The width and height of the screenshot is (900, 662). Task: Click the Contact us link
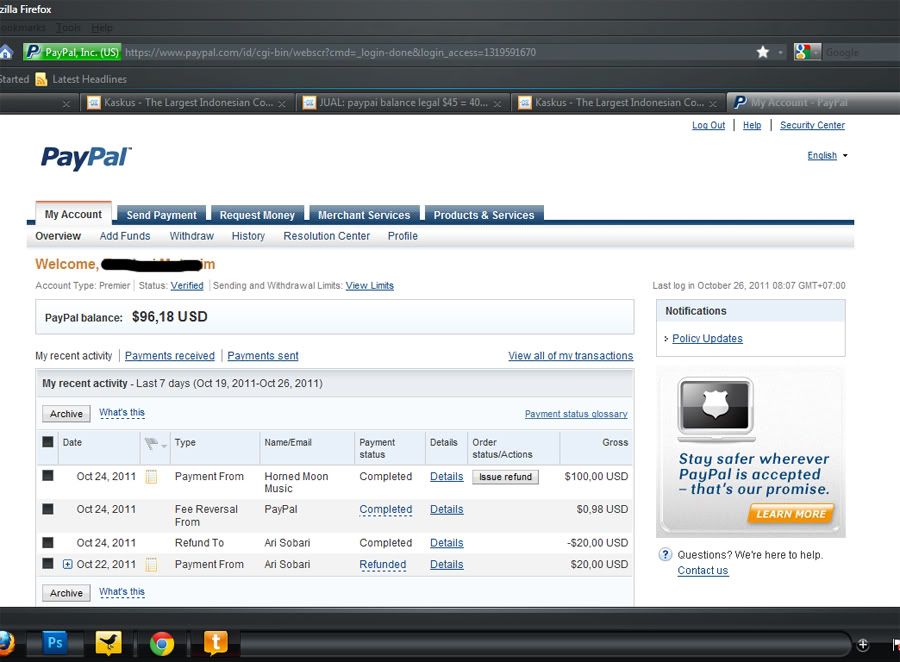point(703,570)
